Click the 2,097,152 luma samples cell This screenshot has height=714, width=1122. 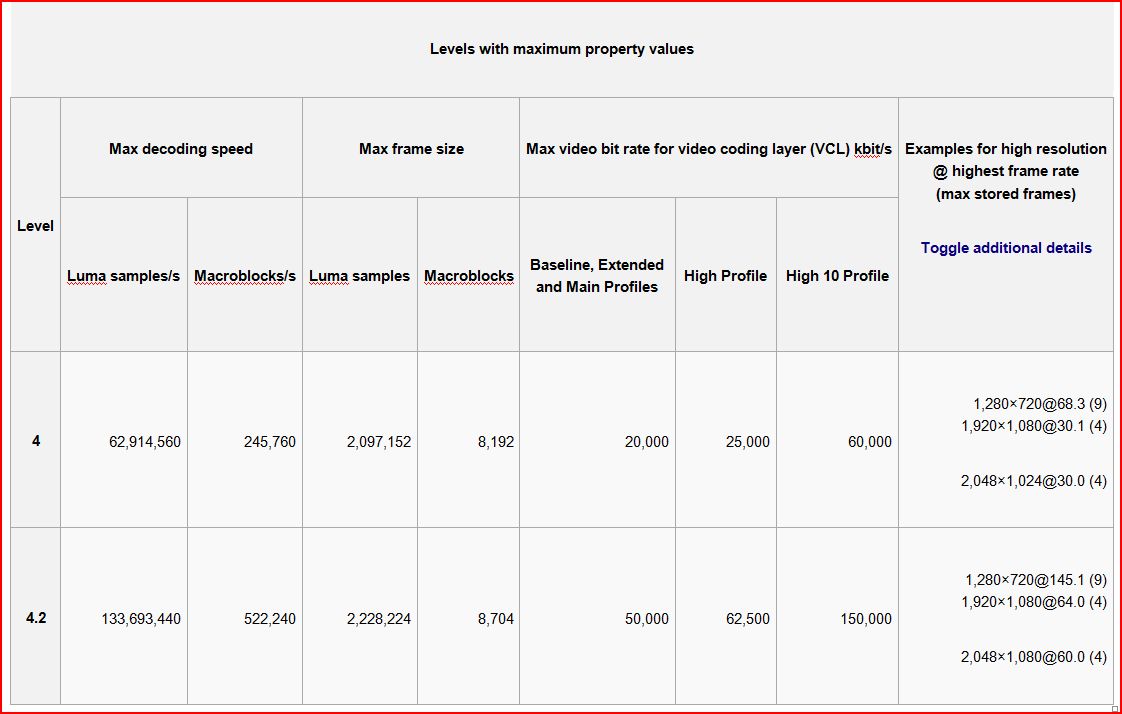379,442
